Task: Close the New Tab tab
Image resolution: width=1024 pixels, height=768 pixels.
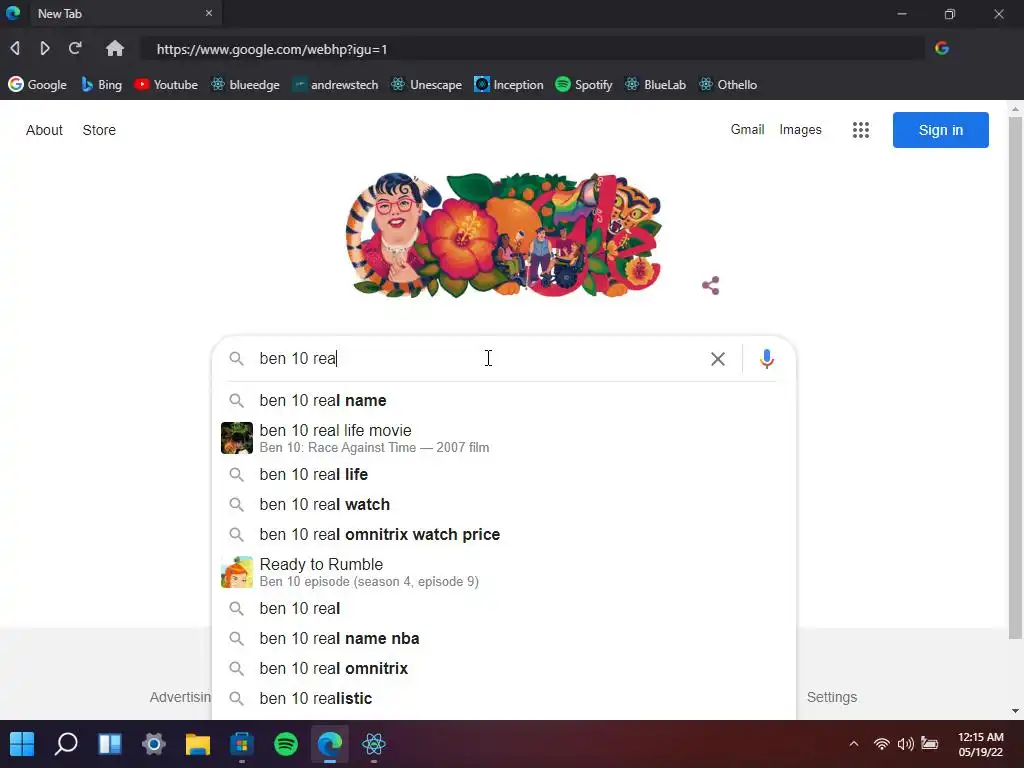Action: [209, 13]
